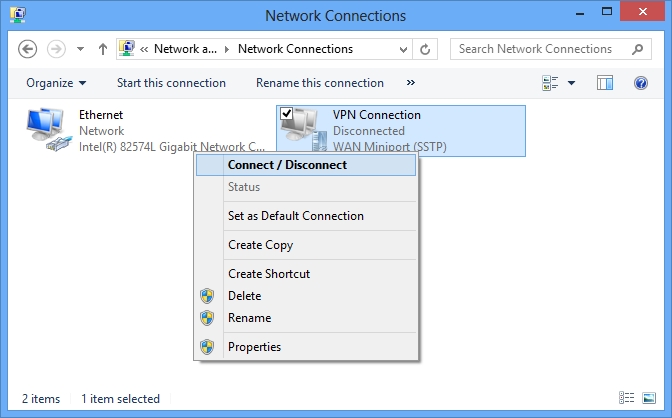Expand the address bar history dropdown
Viewport: 672px width, 418px height.
pos(403,49)
